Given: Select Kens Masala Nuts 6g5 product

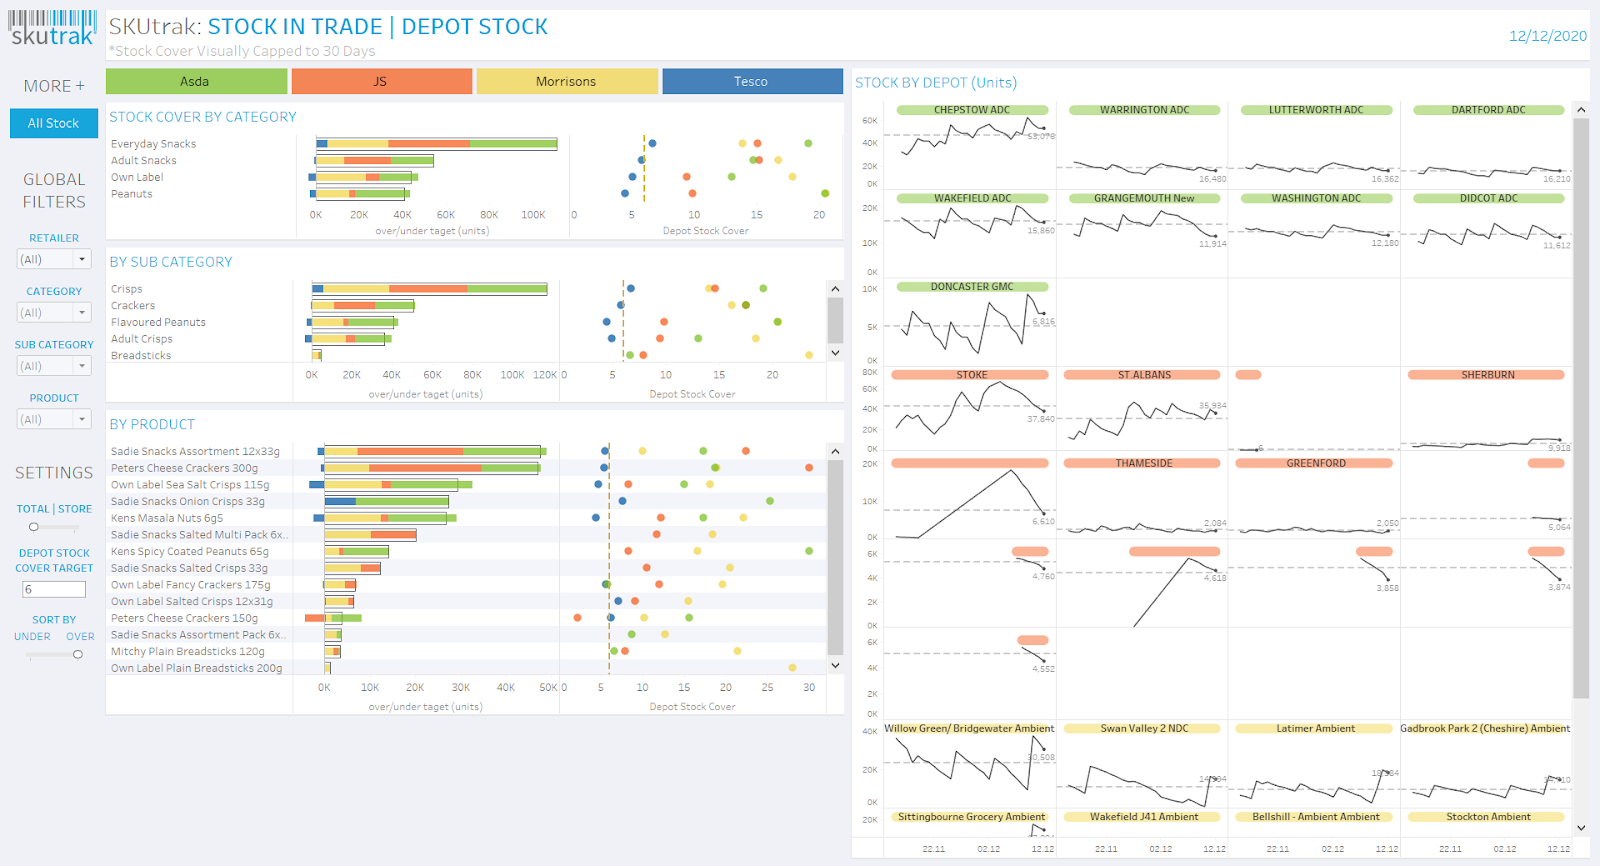Looking at the screenshot, I should coord(167,518).
